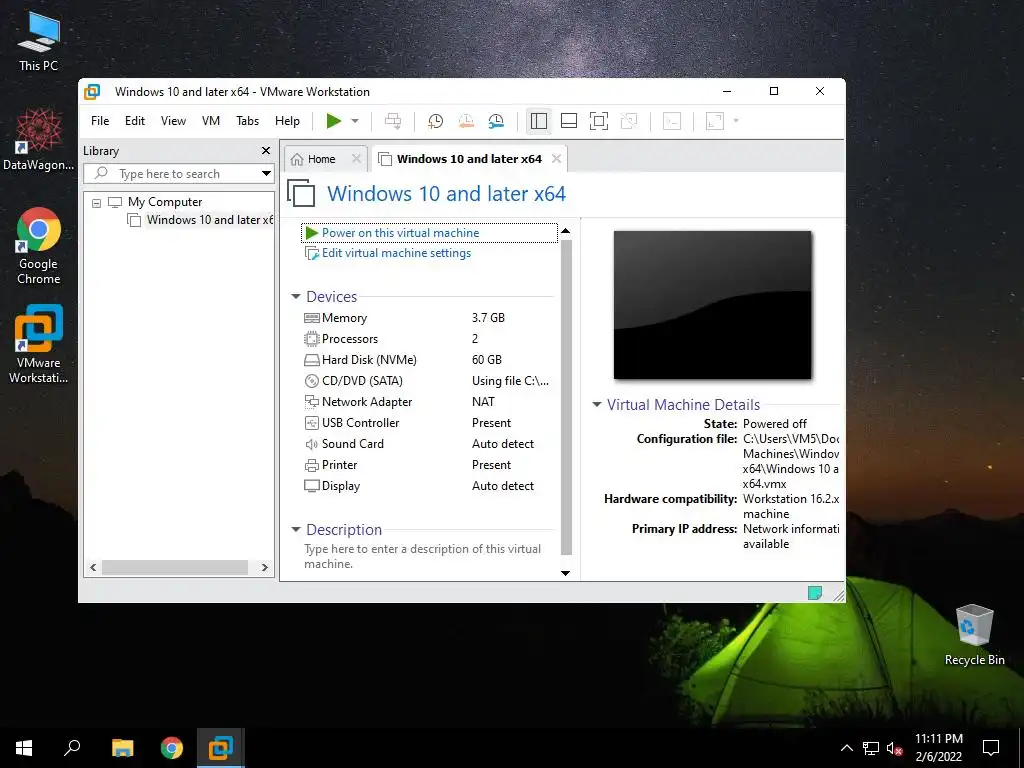Click the message log icon in status bar
This screenshot has height=768, width=1024.
[x=815, y=593]
